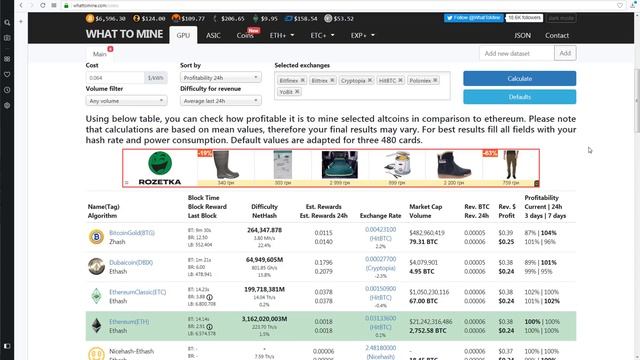
Task: Click the EthereumClassic coin logo
Action: [96, 296]
